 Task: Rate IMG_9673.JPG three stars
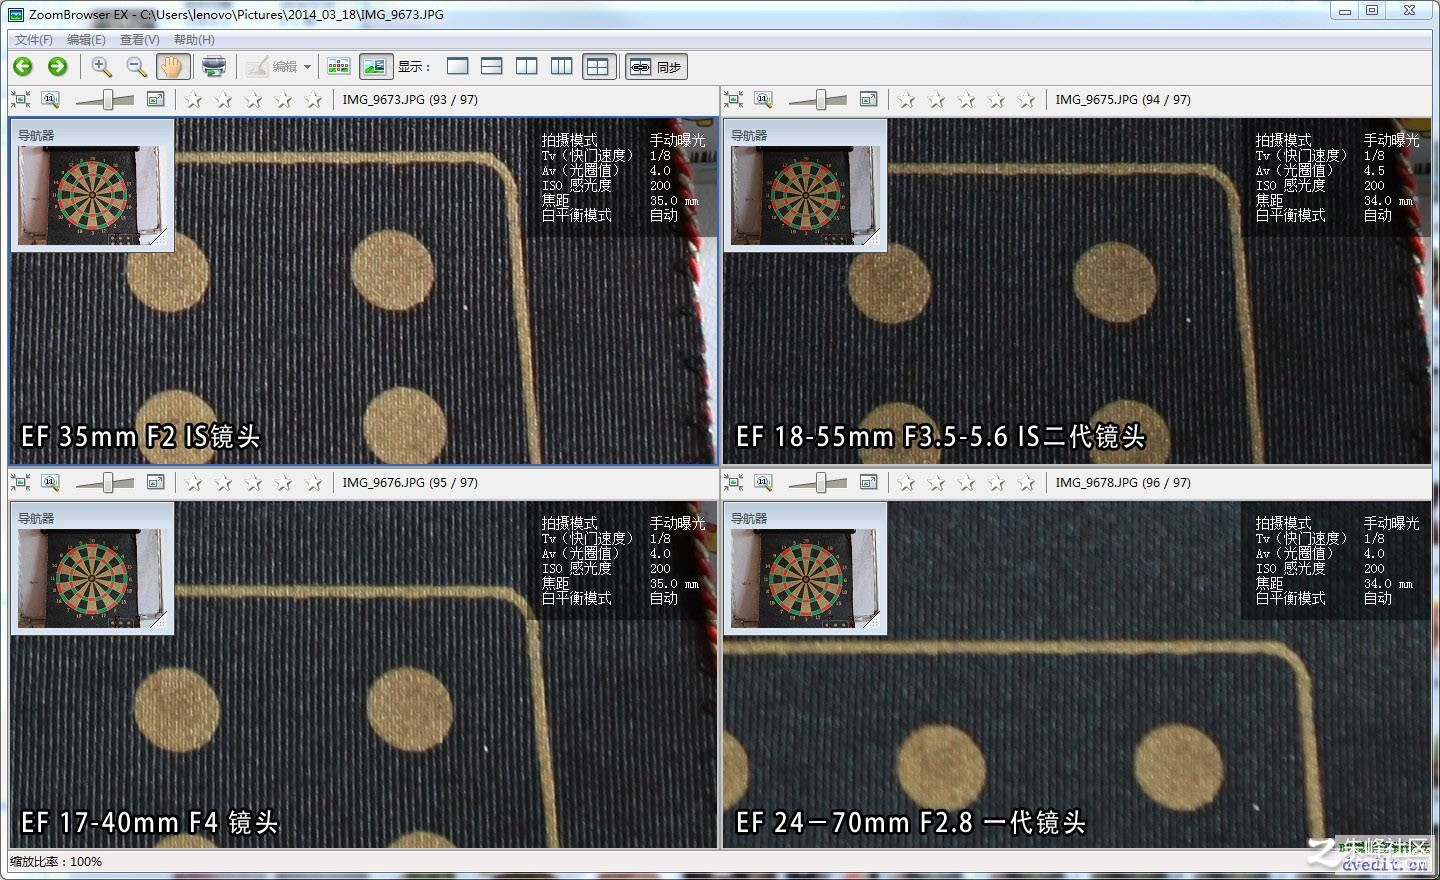(254, 99)
